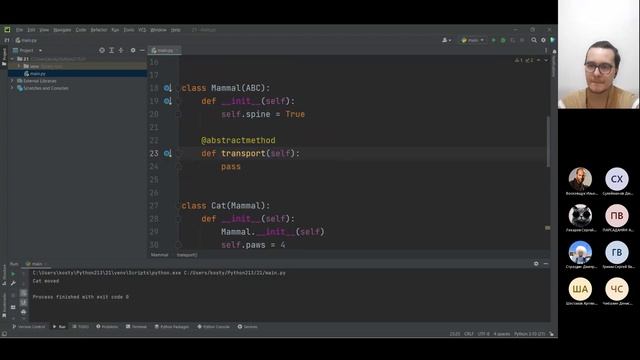Toggle the Run tool window button
Screen dimensions: 640x360
coord(59,327)
